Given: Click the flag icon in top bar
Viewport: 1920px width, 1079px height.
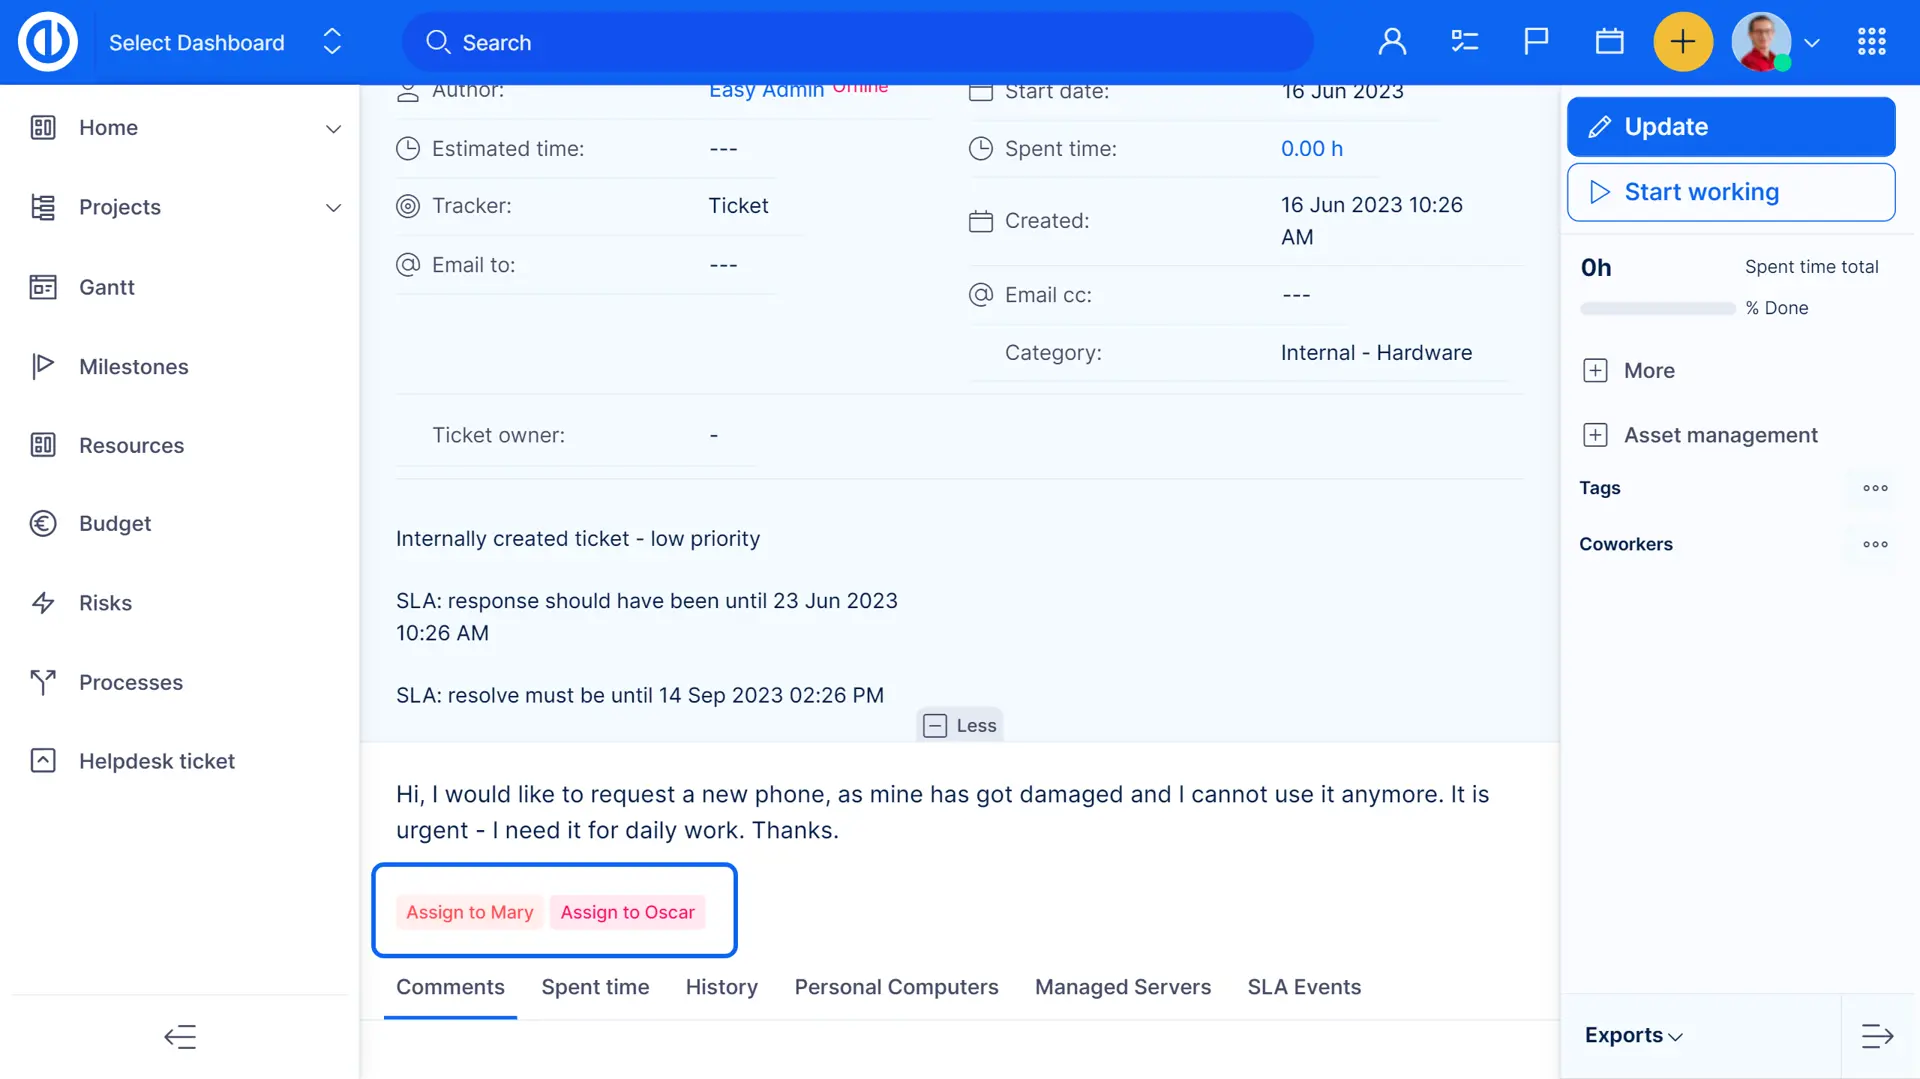Looking at the screenshot, I should tap(1536, 42).
